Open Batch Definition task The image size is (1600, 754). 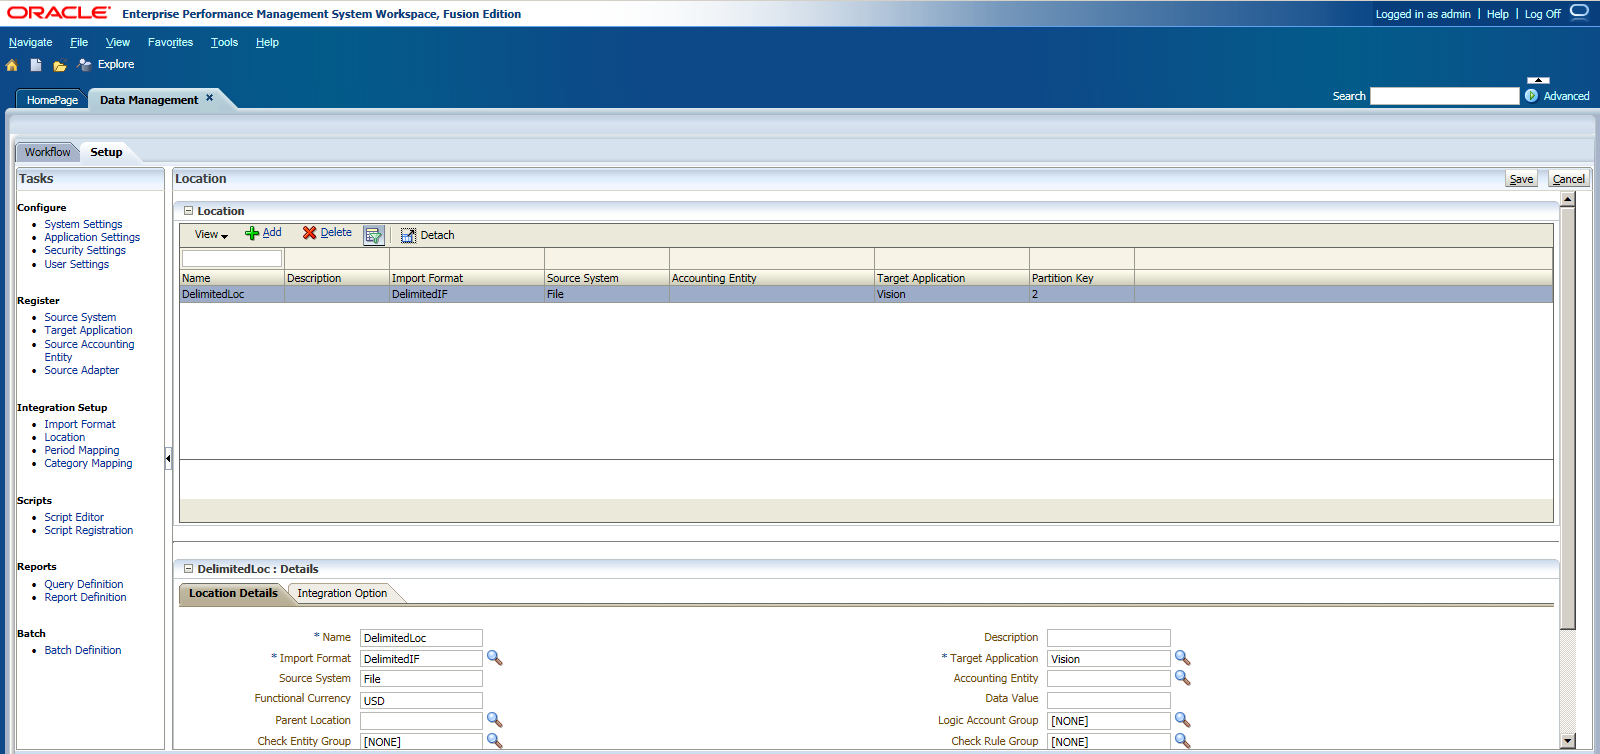[83, 650]
